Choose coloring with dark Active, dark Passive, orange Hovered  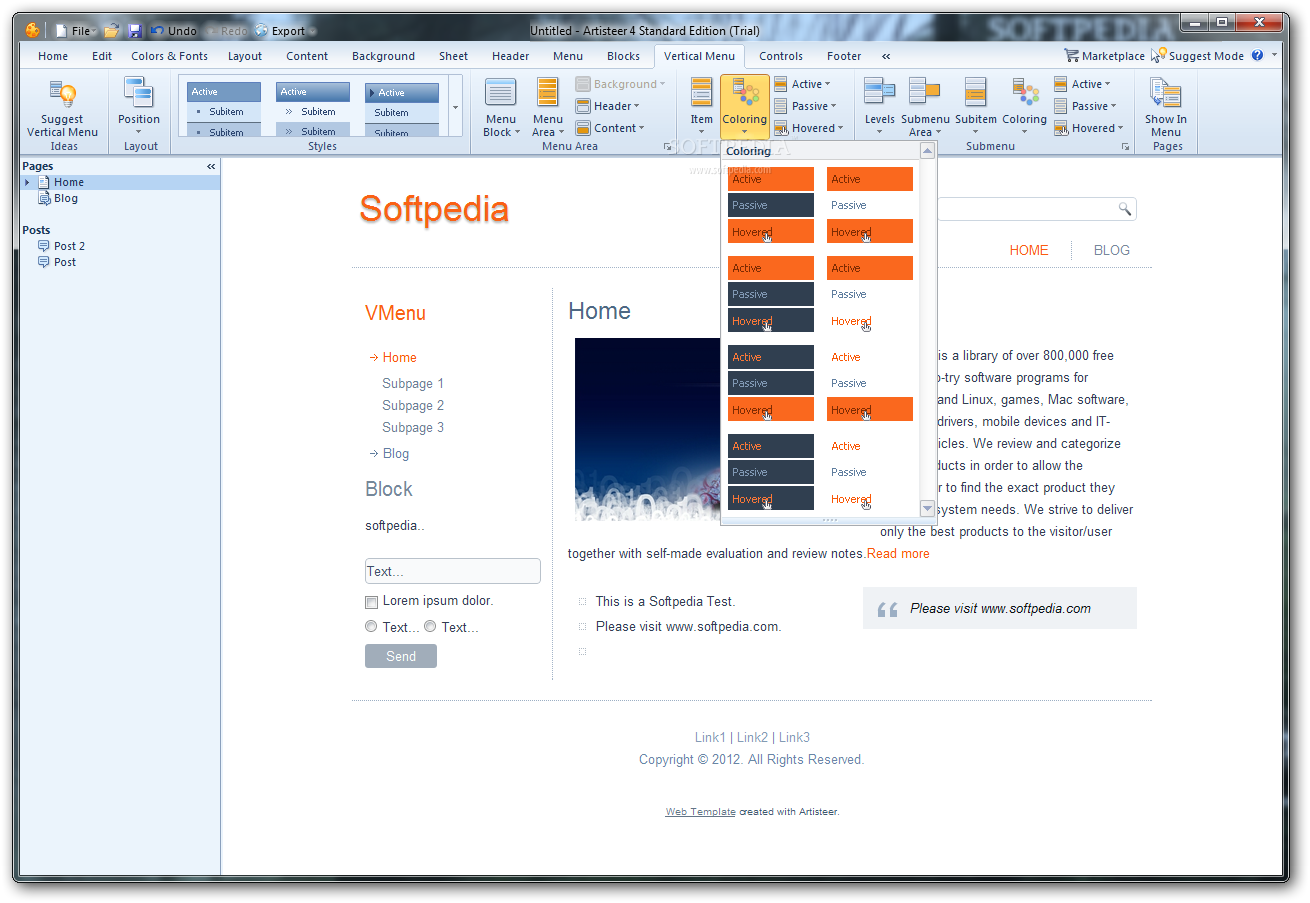click(x=771, y=383)
